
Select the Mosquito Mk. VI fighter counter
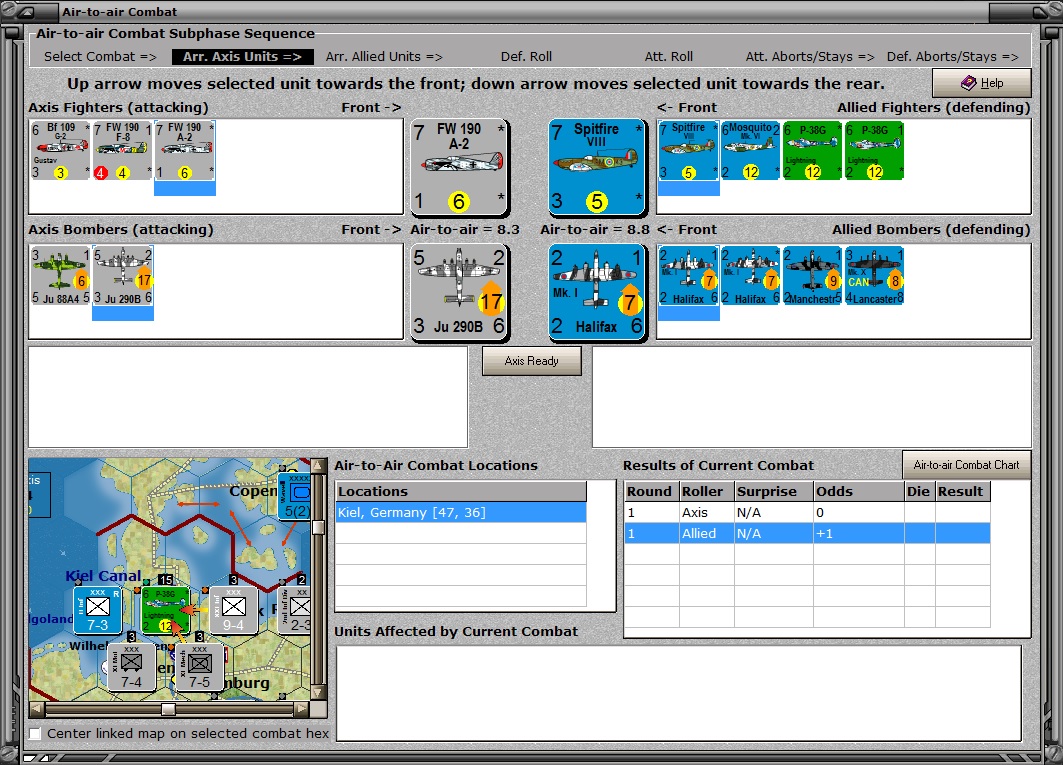coord(750,151)
